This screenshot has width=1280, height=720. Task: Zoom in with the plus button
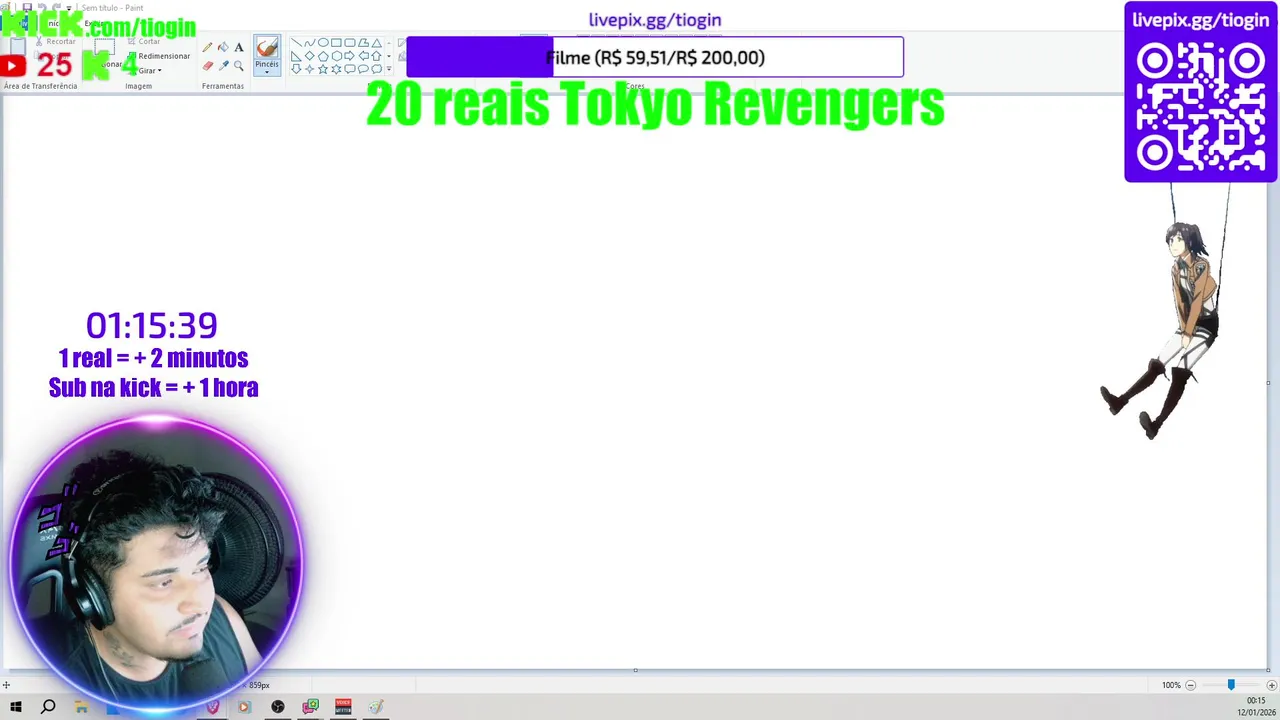point(1271,685)
